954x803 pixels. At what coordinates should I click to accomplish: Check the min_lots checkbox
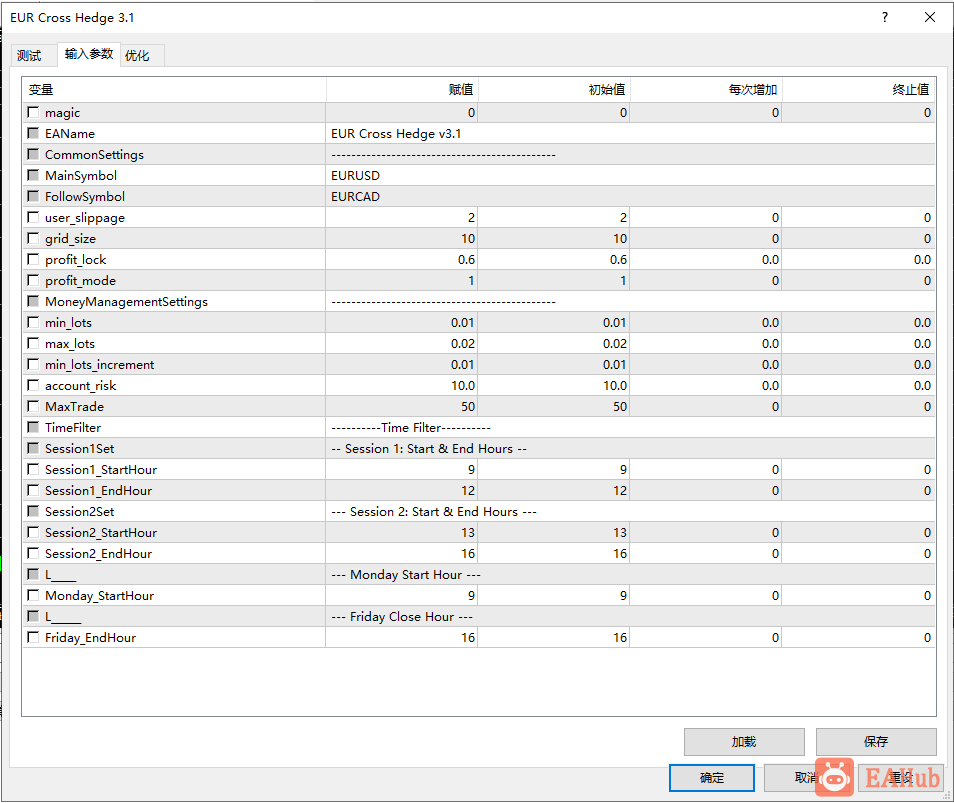tap(33, 322)
